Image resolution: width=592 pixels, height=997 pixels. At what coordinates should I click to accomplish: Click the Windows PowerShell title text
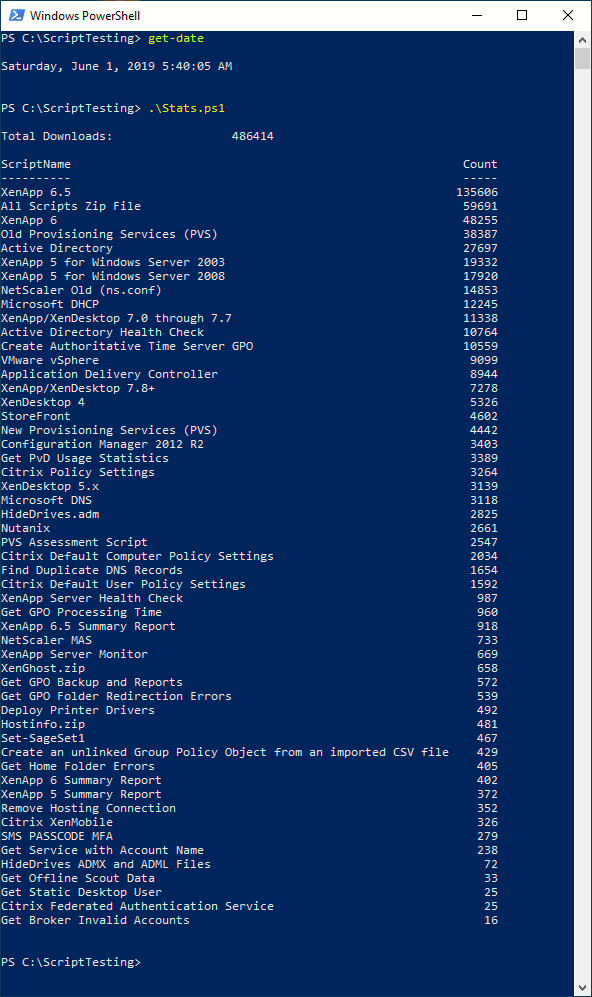coord(85,15)
